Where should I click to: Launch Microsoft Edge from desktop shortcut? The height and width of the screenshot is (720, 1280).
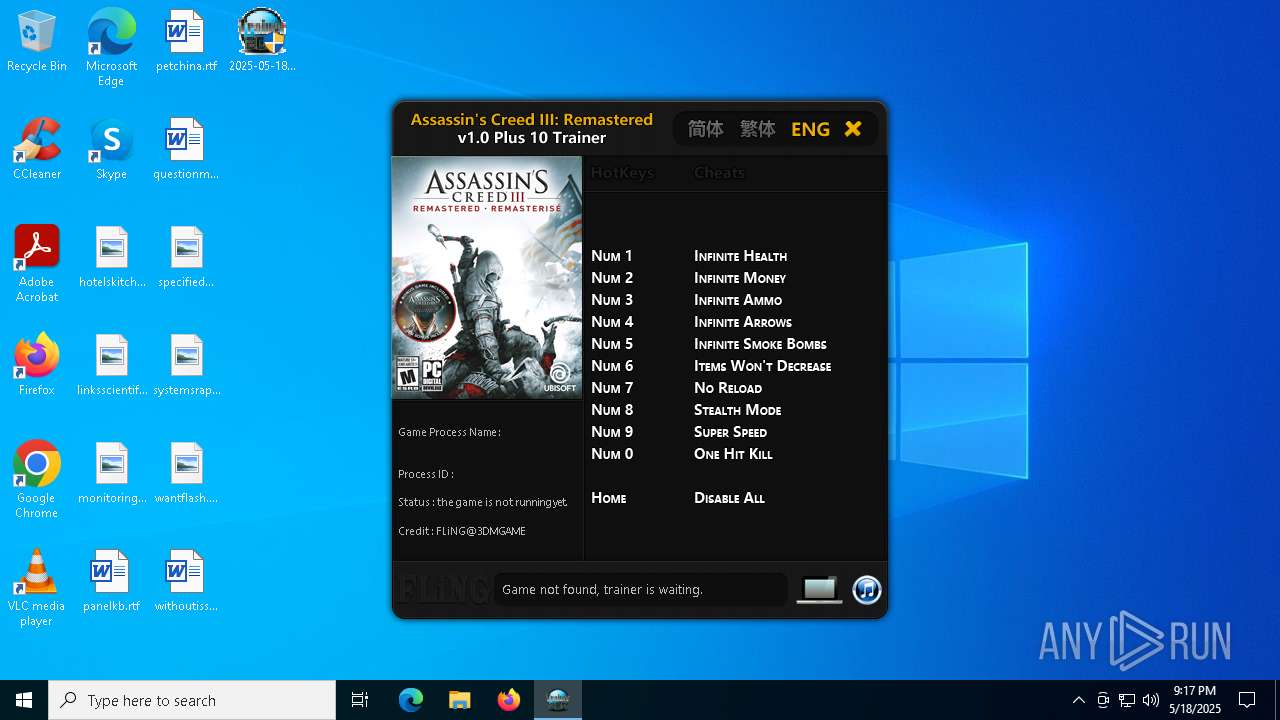pyautogui.click(x=111, y=48)
